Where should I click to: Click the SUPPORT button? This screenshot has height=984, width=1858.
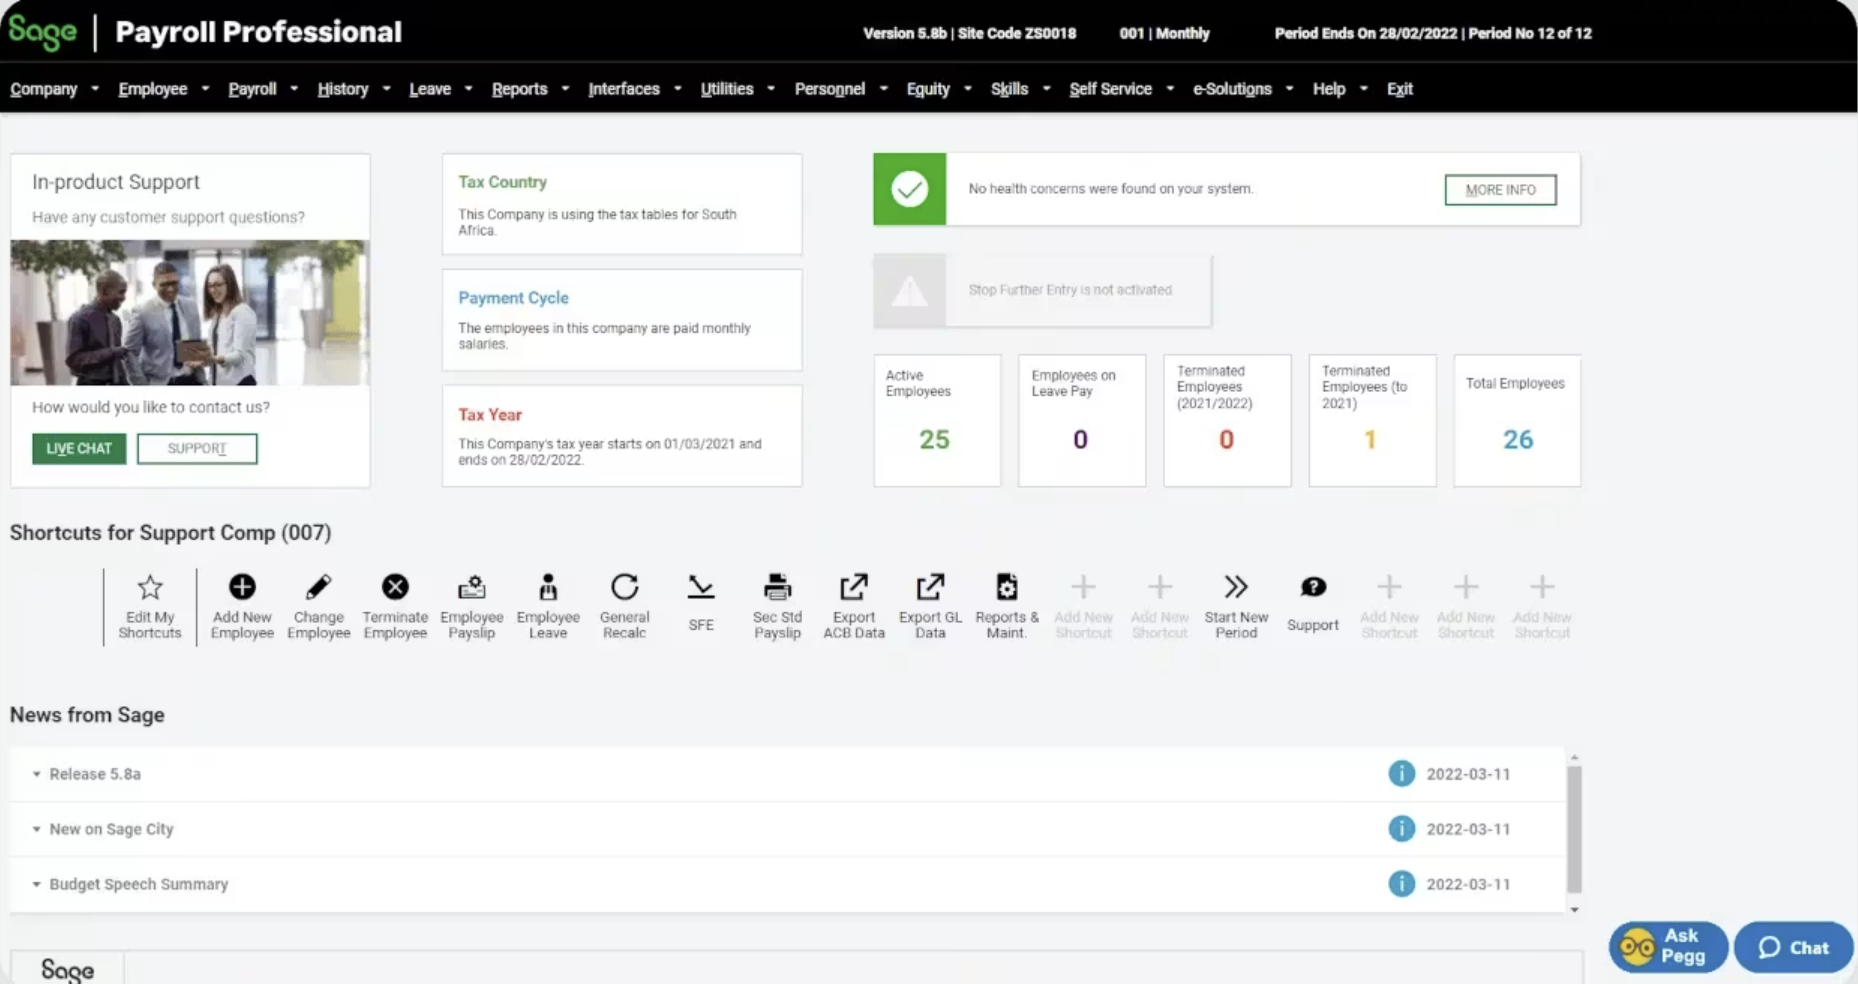(x=197, y=448)
